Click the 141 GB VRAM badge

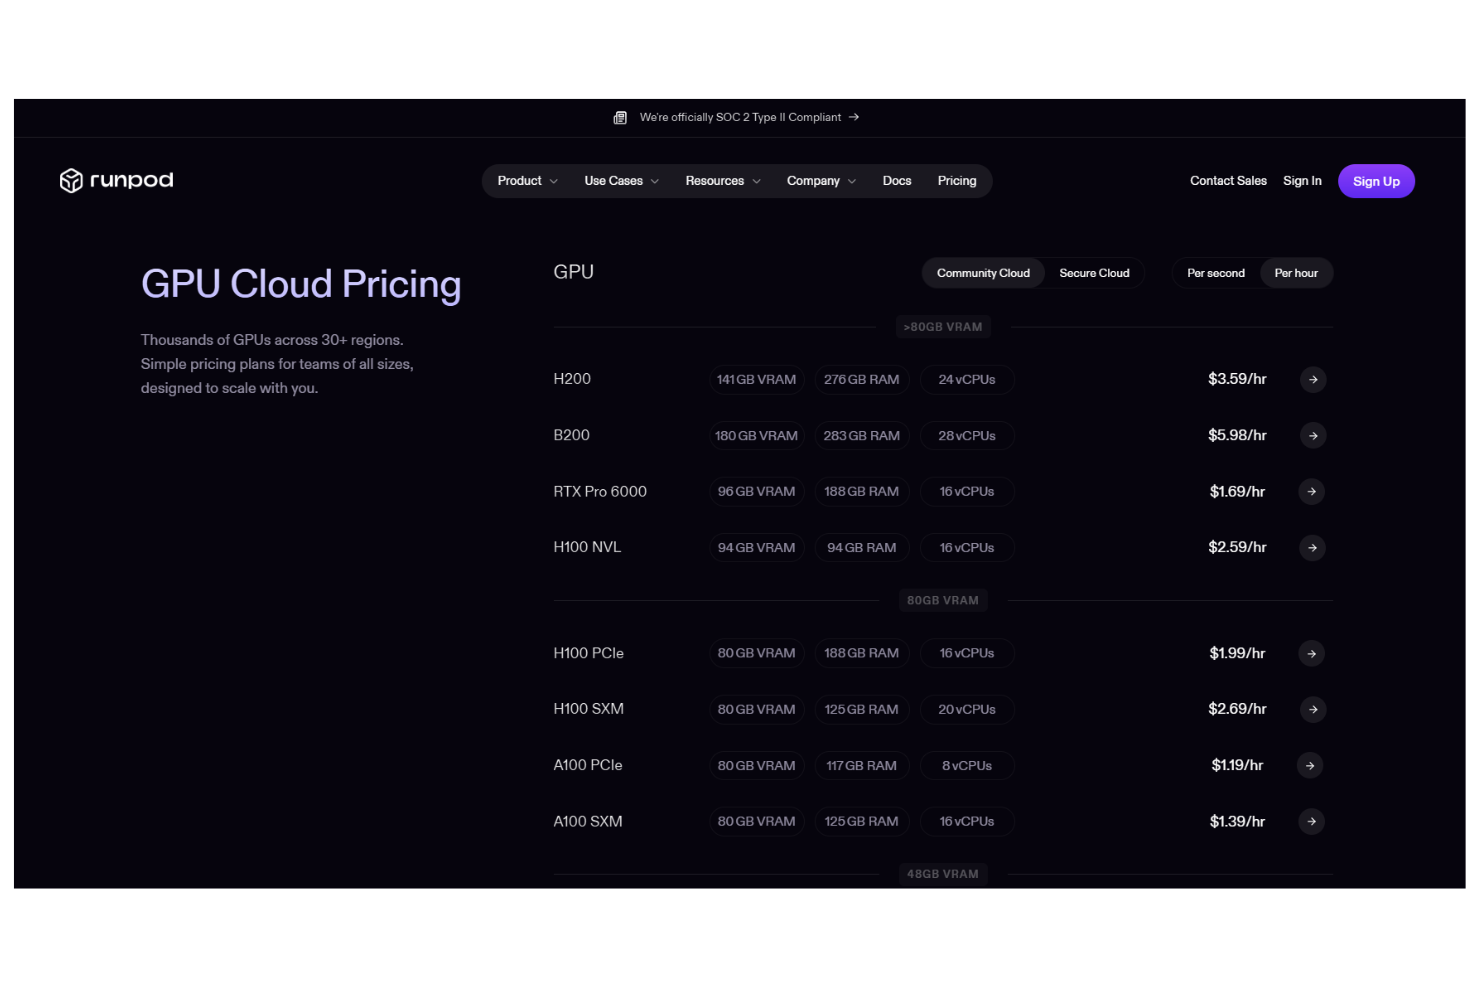click(756, 380)
